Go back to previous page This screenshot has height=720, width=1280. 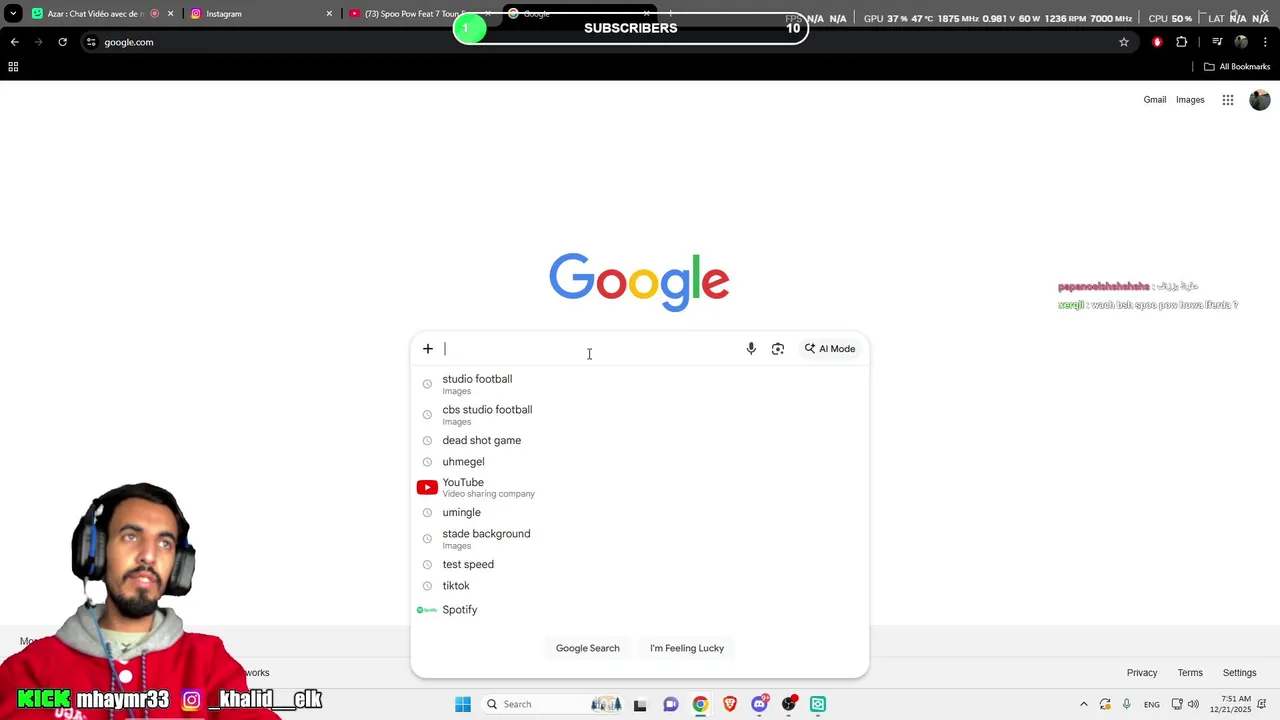[x=14, y=42]
